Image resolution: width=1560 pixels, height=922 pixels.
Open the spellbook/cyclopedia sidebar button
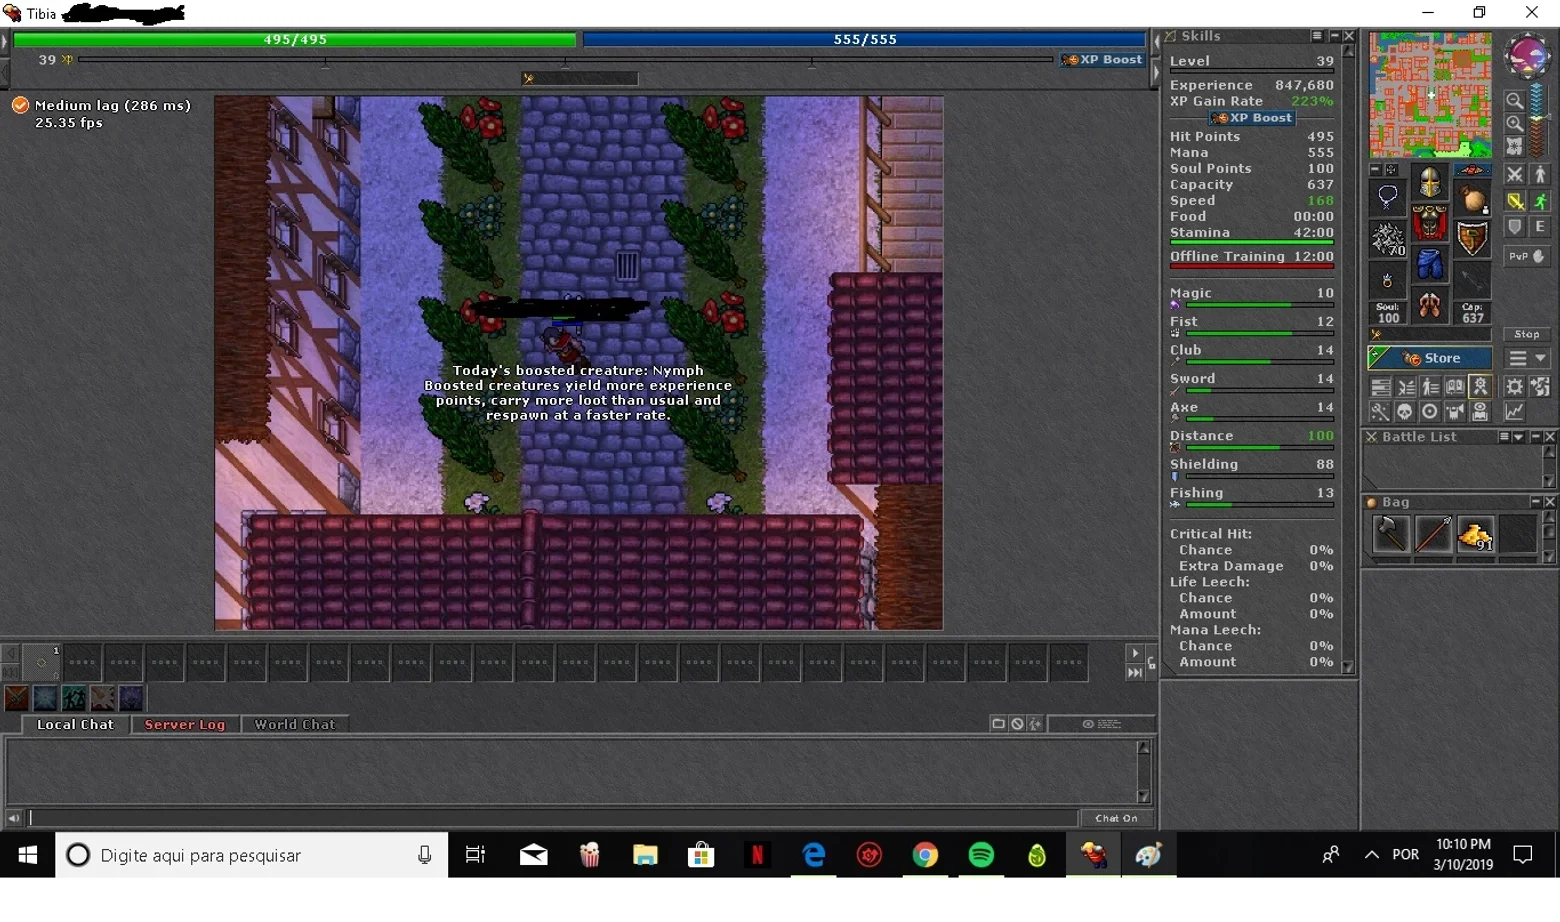point(1455,387)
